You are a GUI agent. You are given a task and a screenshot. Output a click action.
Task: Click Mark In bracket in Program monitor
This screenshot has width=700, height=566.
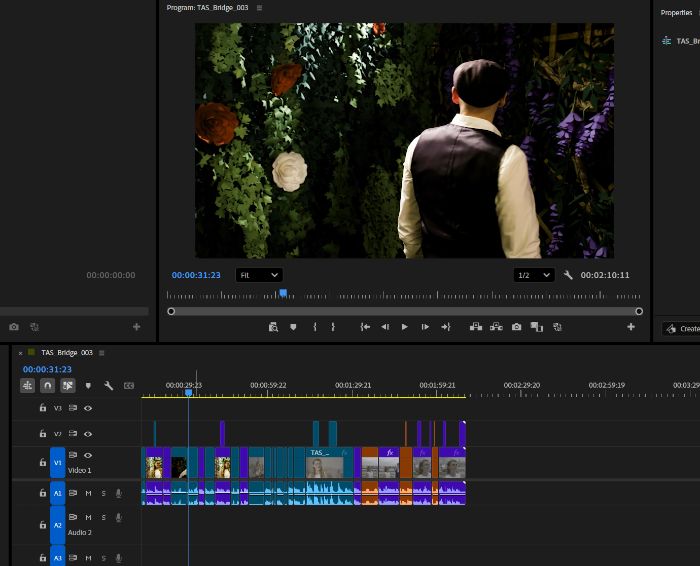pyautogui.click(x=315, y=327)
